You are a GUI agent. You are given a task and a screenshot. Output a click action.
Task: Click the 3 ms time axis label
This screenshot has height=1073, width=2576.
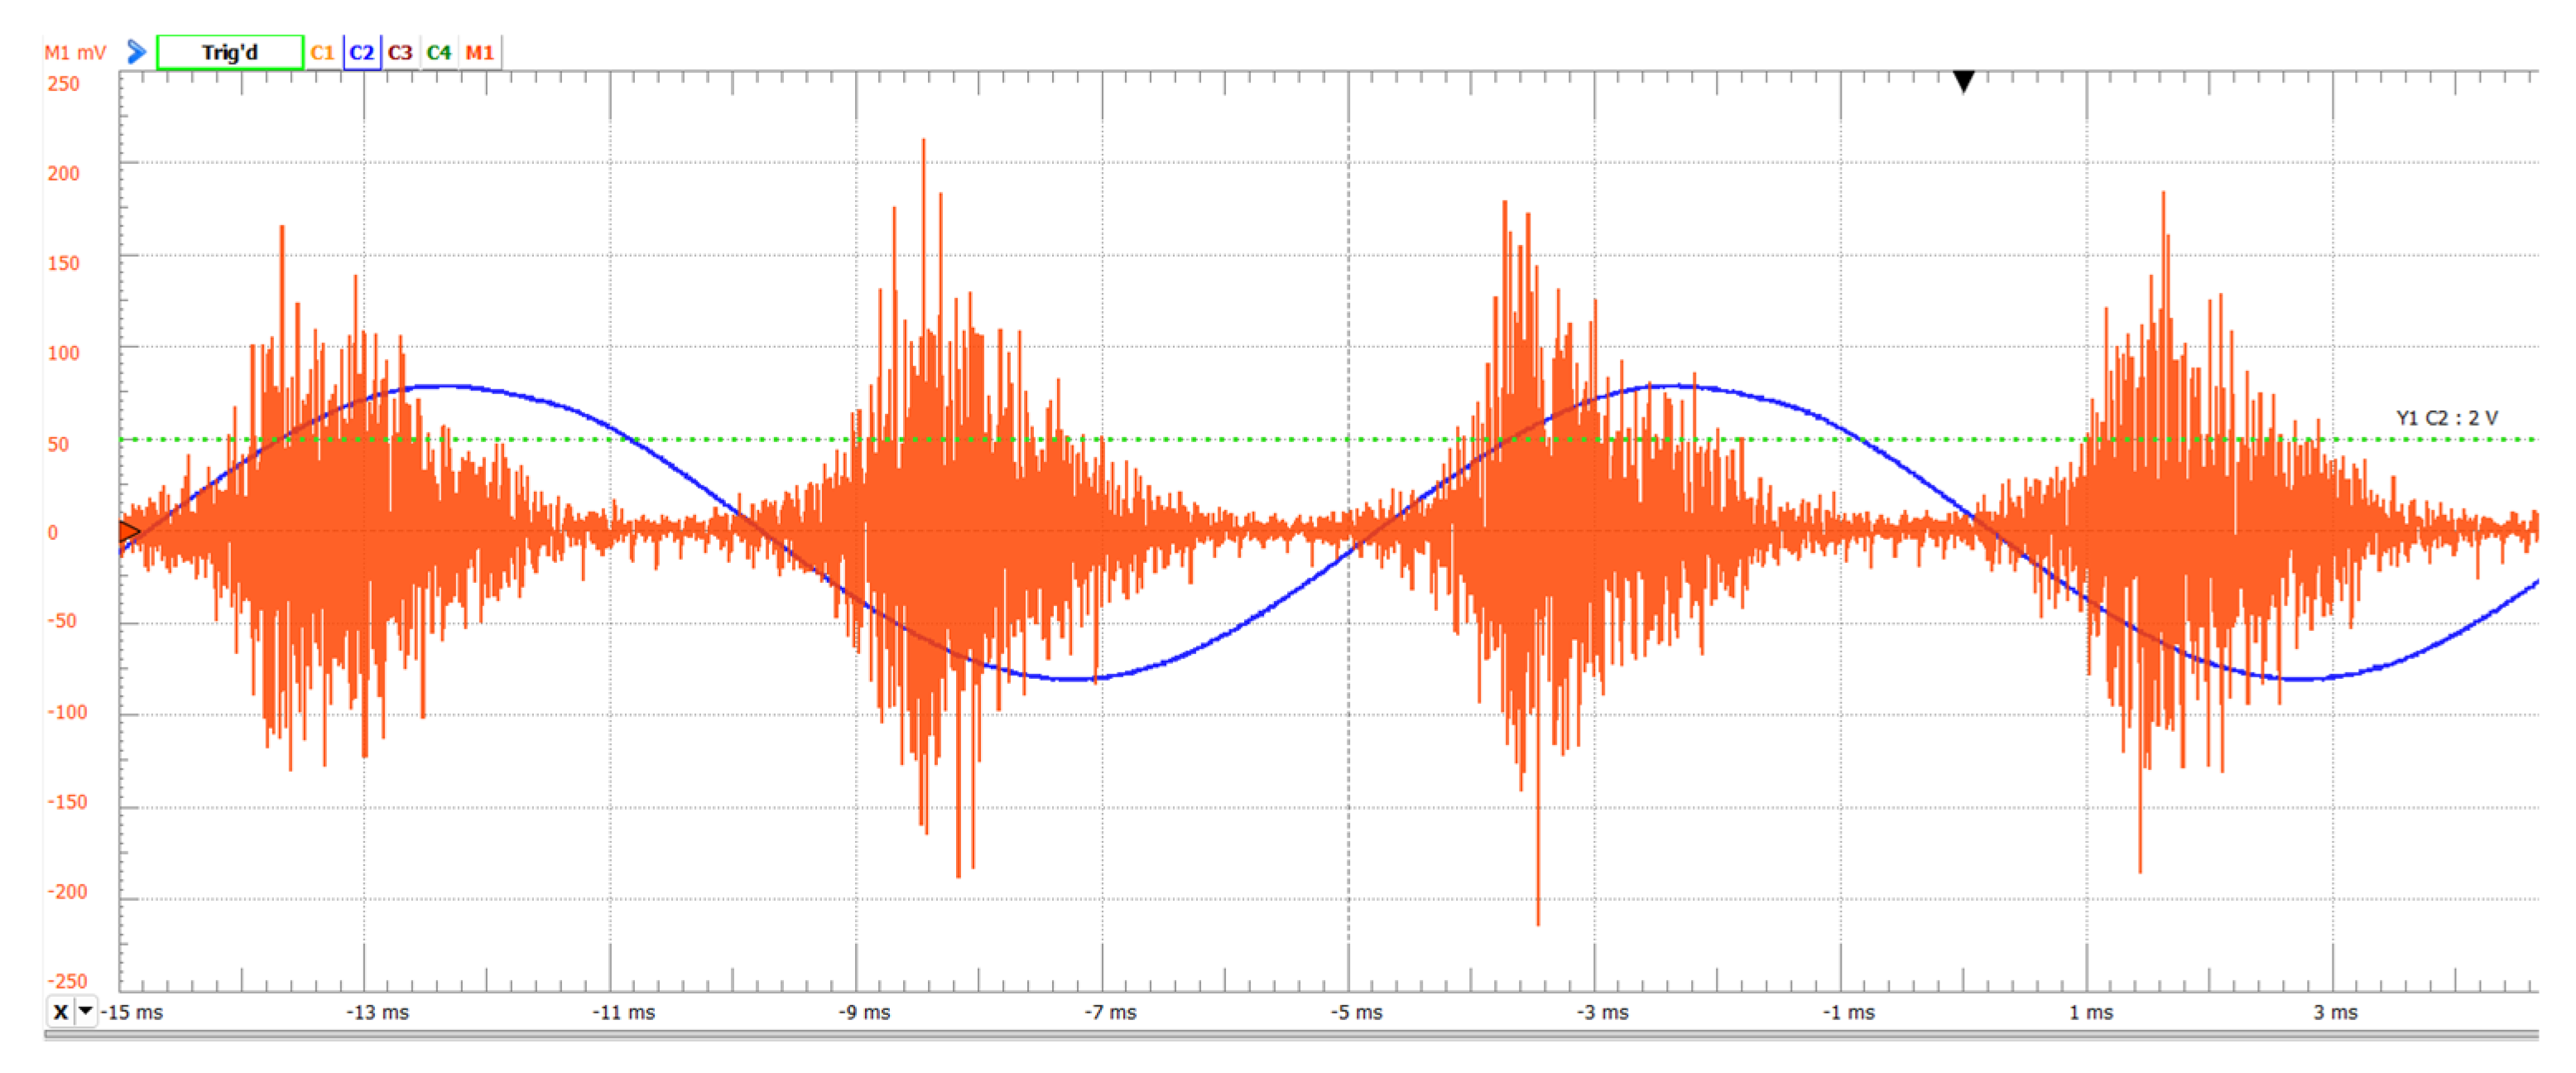[2335, 1012]
